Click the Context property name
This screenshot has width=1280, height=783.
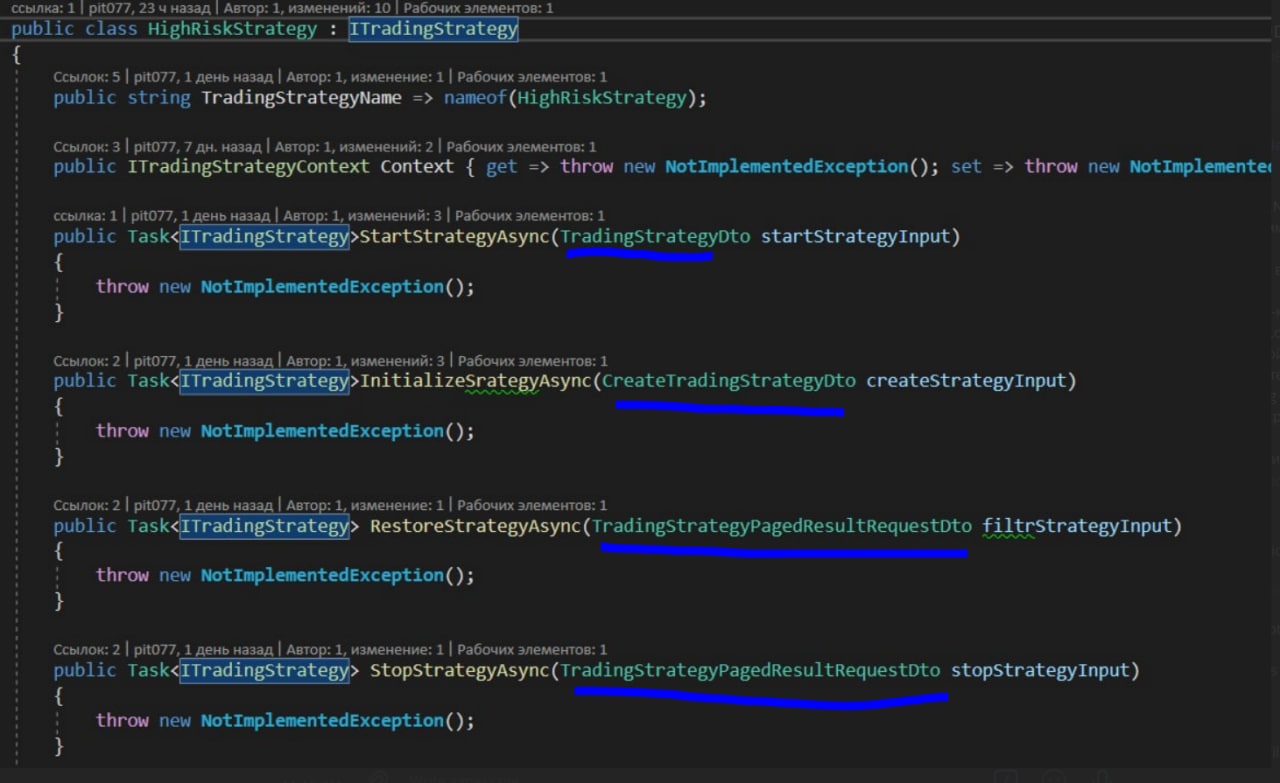(417, 167)
